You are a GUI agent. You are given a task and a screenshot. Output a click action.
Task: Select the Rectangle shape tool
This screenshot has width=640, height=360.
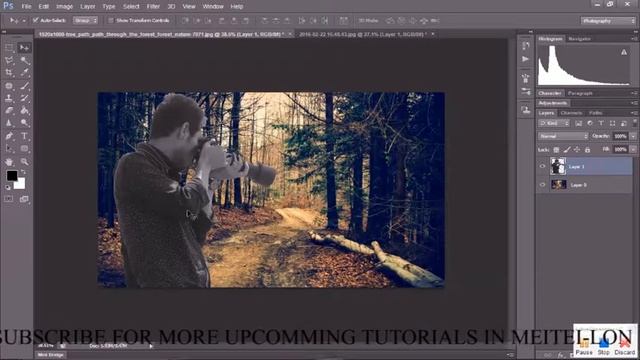24,149
